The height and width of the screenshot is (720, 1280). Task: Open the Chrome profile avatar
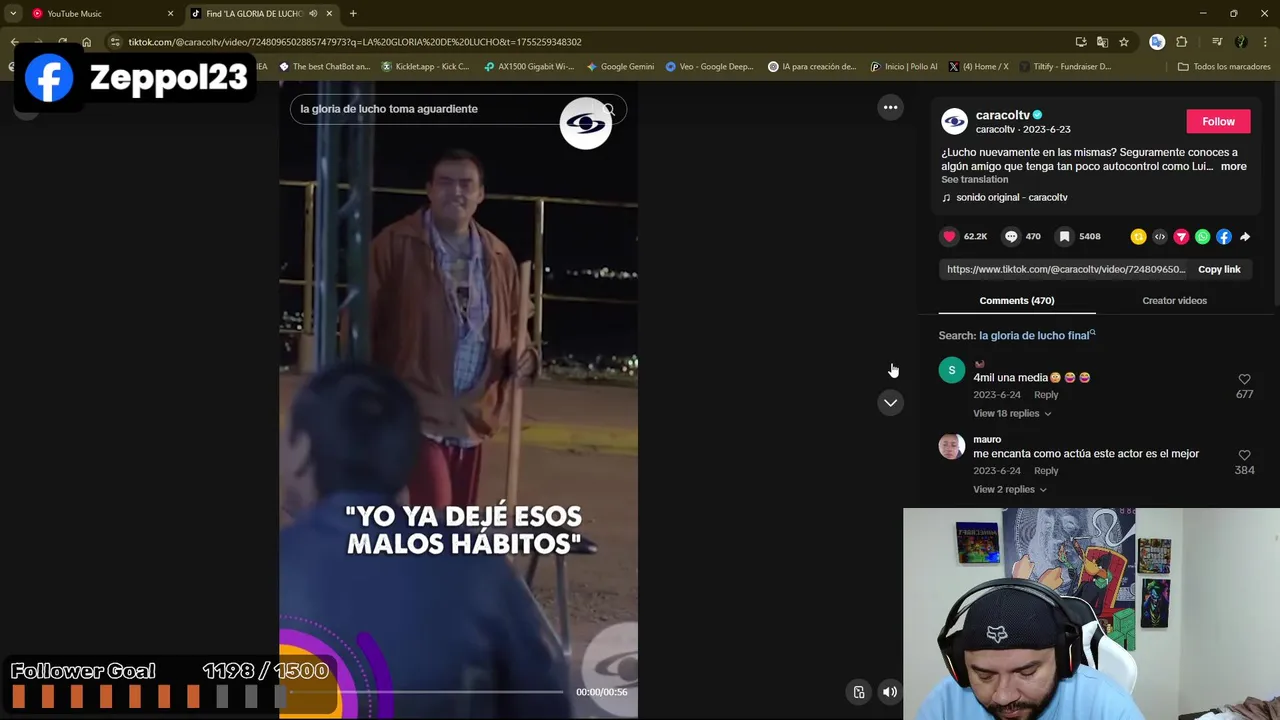point(1241,42)
